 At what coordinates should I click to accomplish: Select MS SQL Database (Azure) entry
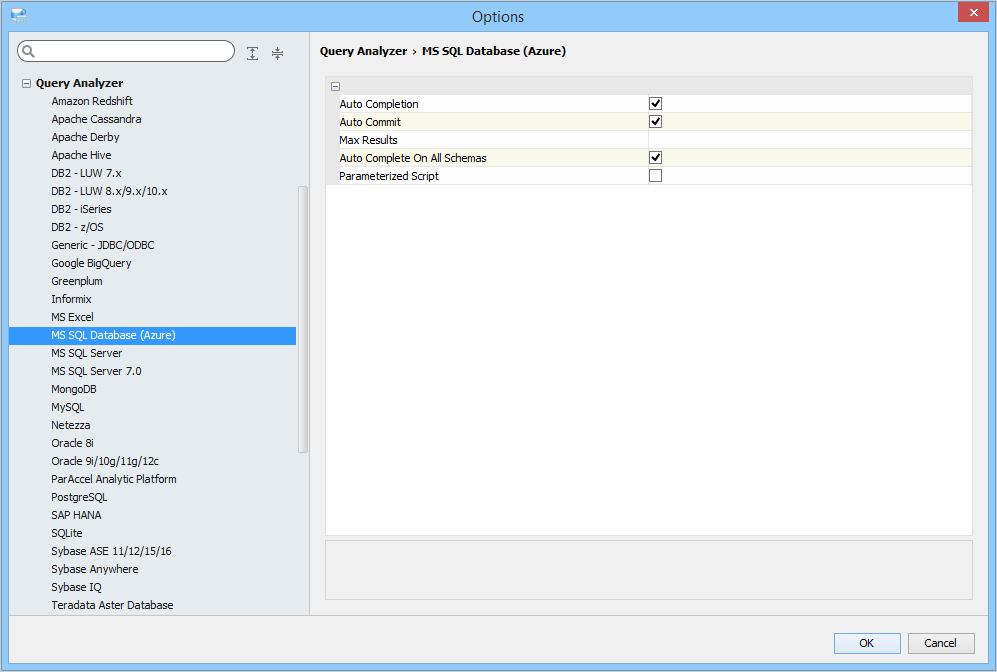pyautogui.click(x=153, y=336)
